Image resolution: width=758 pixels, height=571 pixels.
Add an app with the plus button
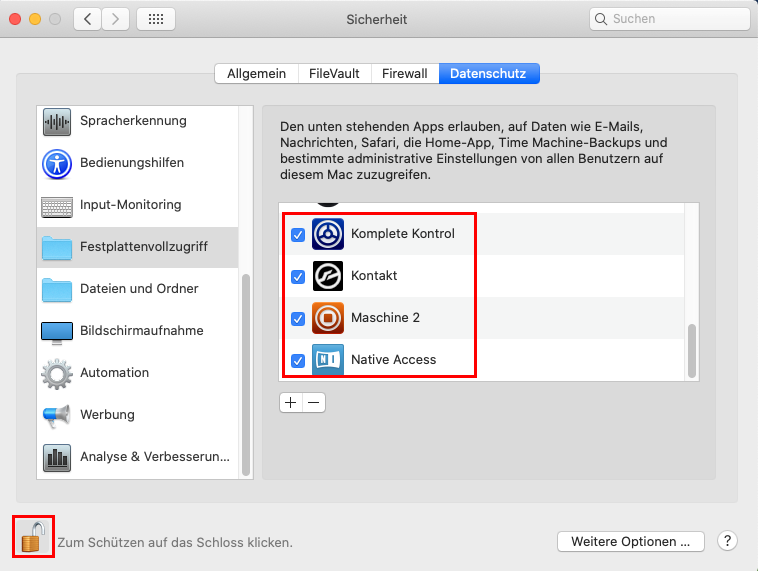point(291,402)
